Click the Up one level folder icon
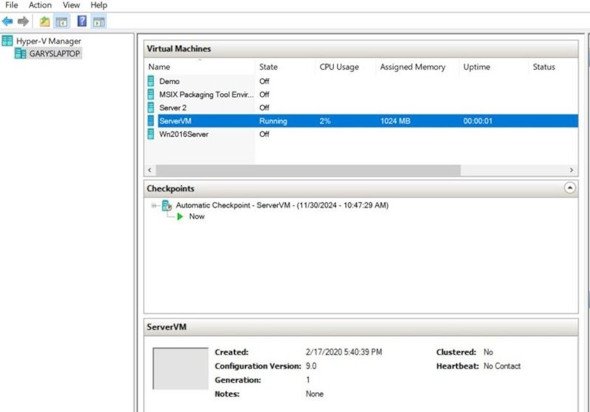Viewport: 590px width, 412px height. tap(45, 21)
